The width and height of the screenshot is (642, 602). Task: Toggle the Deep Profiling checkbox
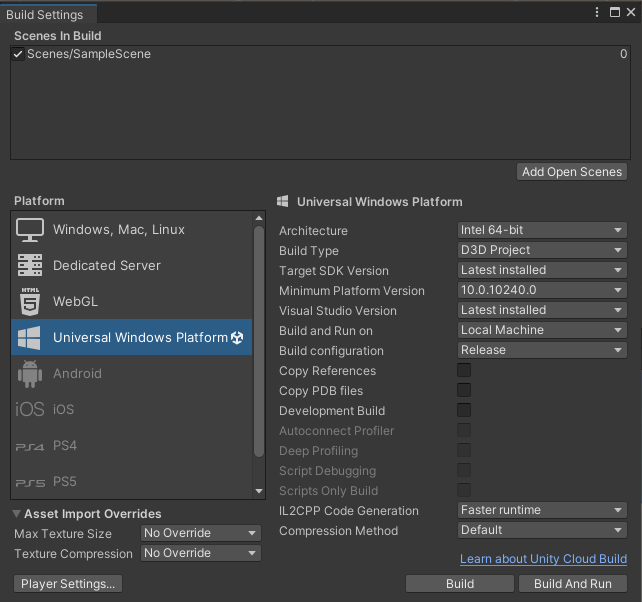[x=464, y=450]
